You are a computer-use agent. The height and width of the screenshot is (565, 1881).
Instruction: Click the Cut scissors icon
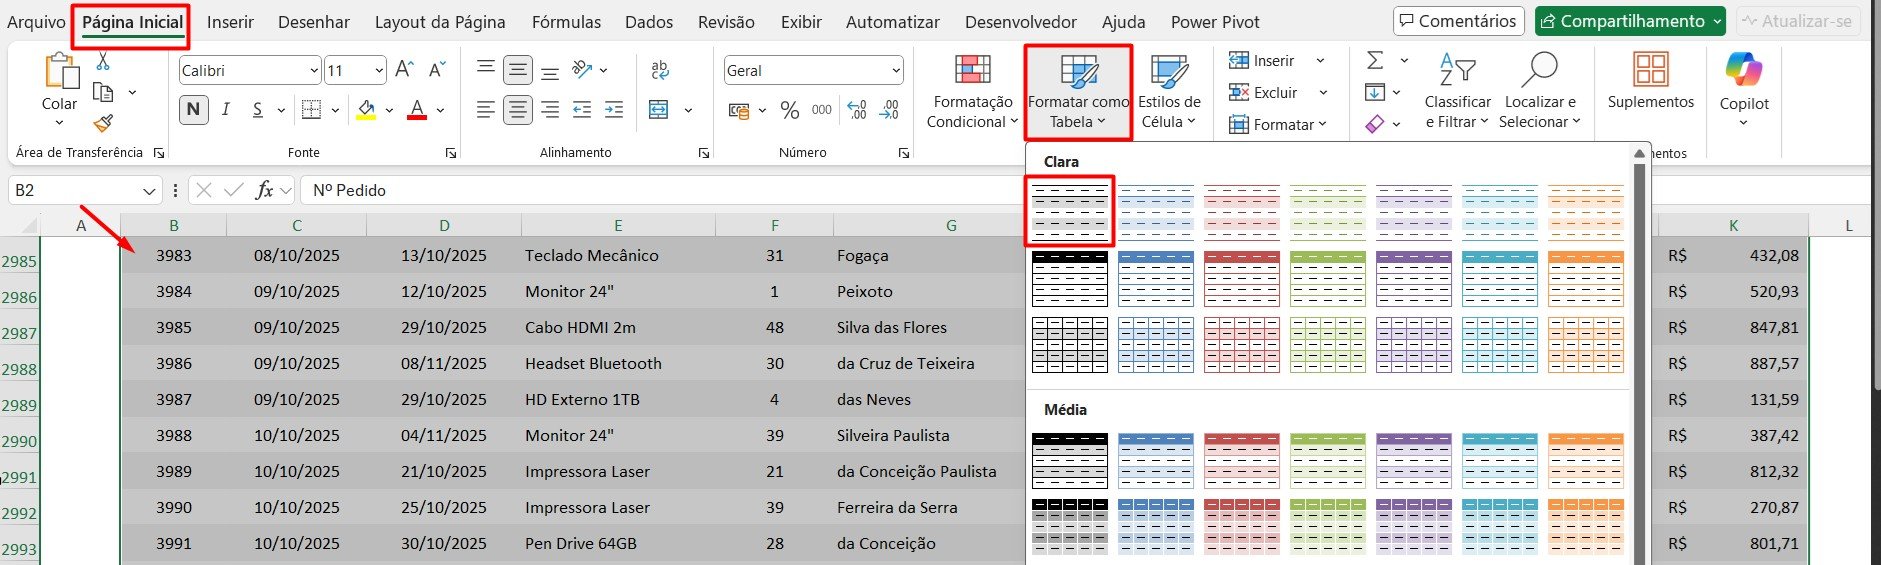pos(103,62)
